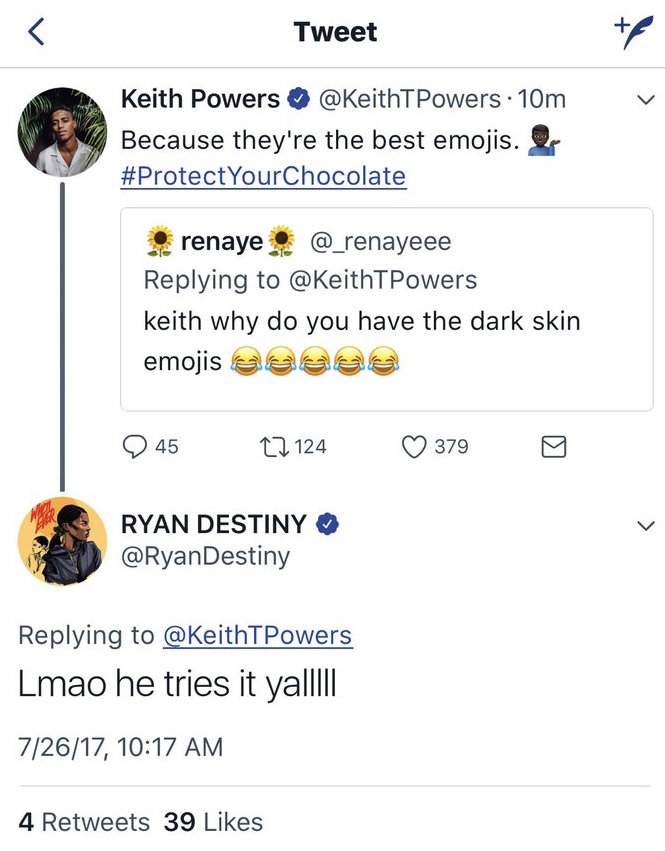This screenshot has width=665, height=851.
Task: Tap Keith Powers' verified badge
Action: click(297, 100)
